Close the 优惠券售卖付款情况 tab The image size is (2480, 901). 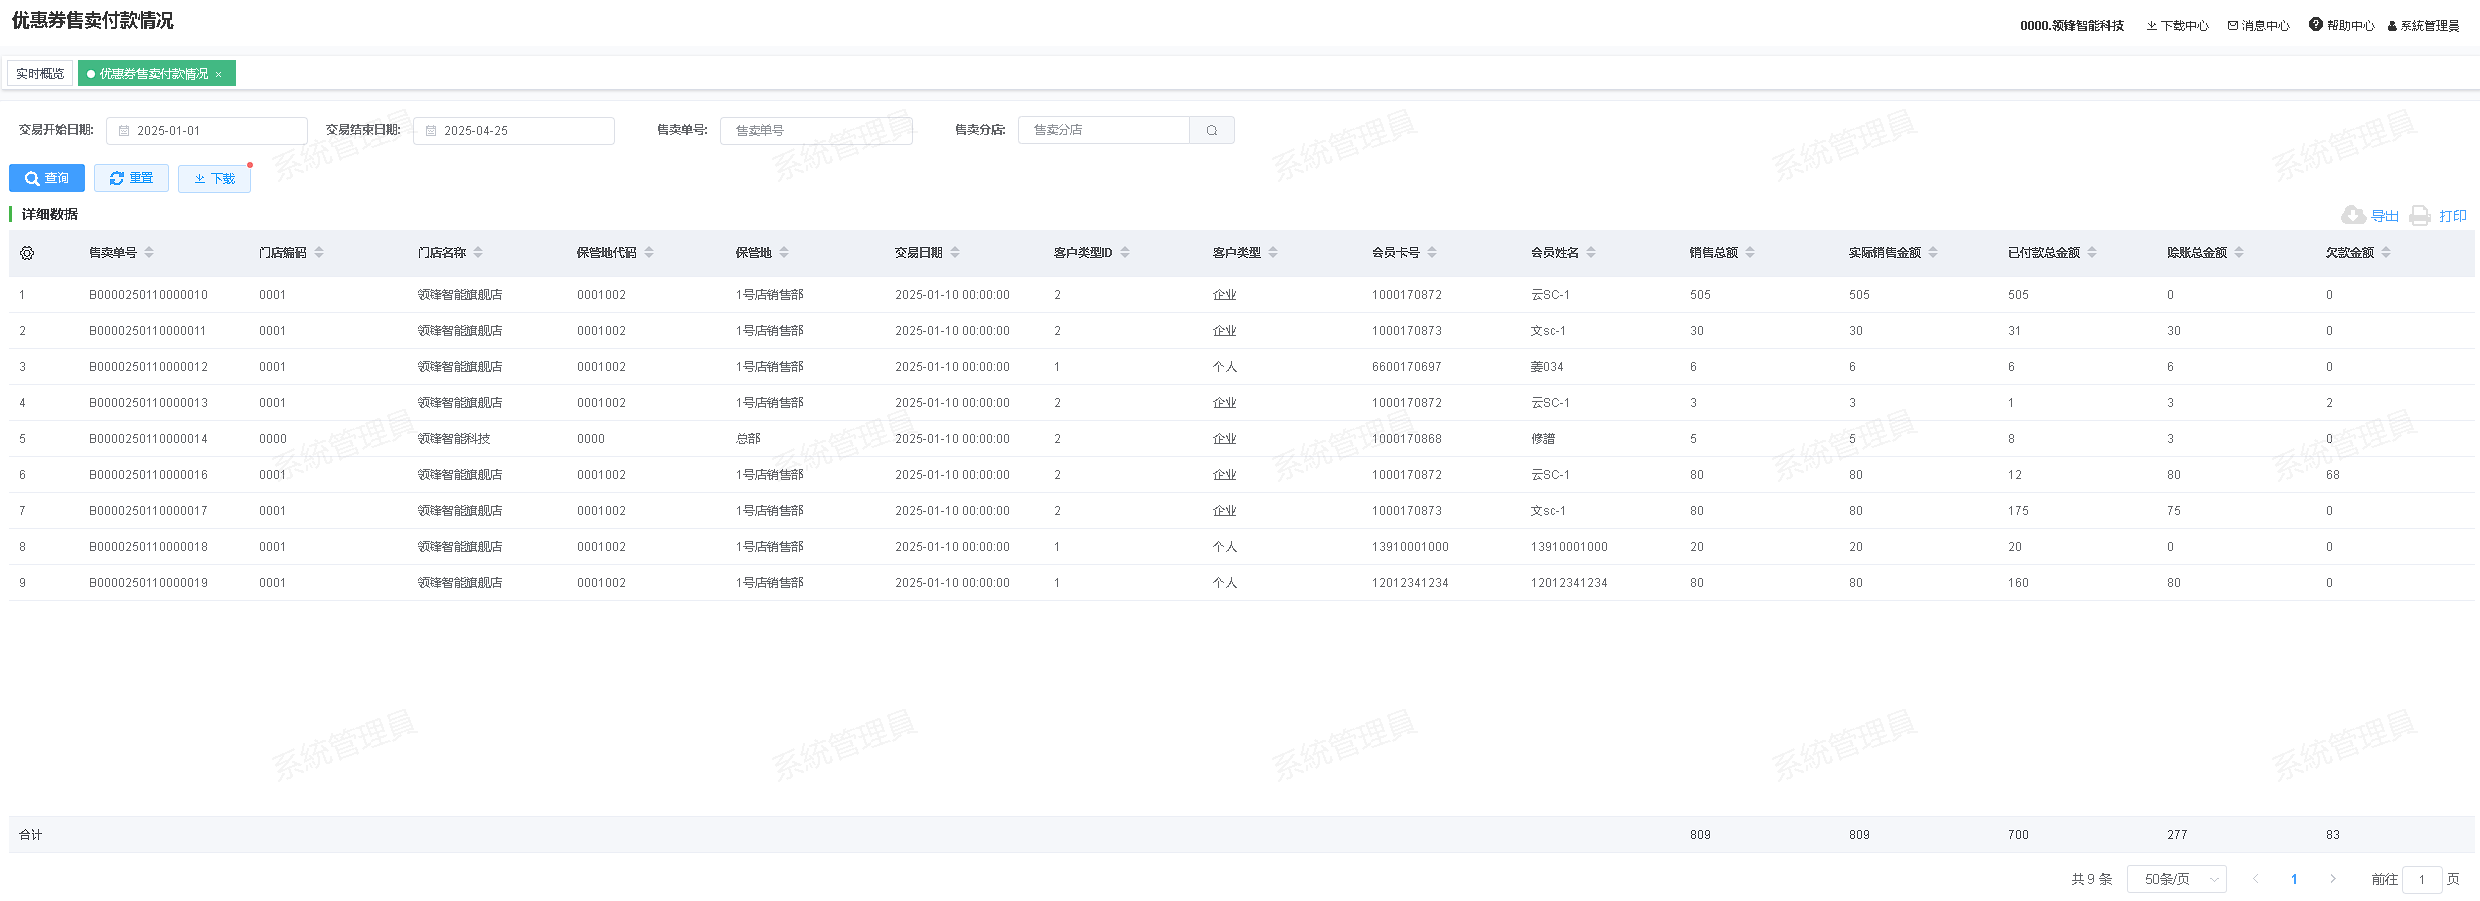pos(219,74)
